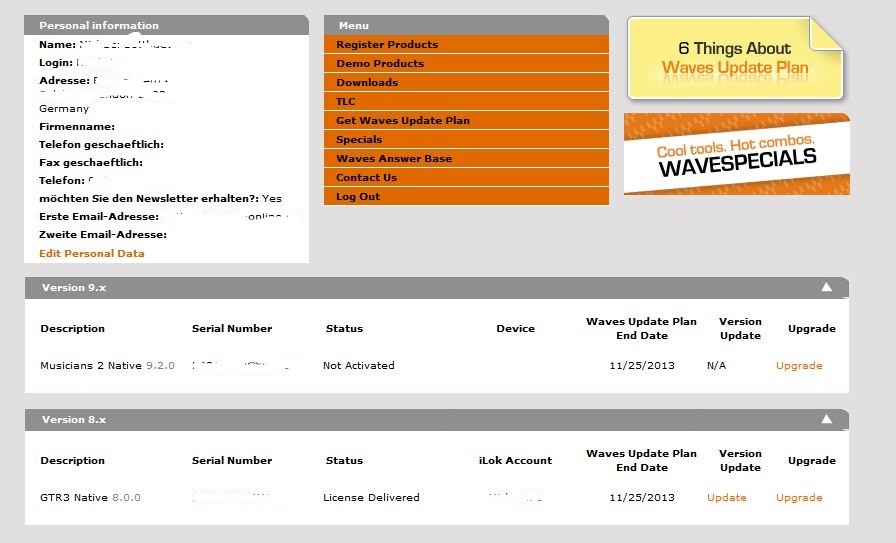This screenshot has width=896, height=543.
Task: Click the Newsletter erhalten Yes value
Action: click(x=272, y=198)
